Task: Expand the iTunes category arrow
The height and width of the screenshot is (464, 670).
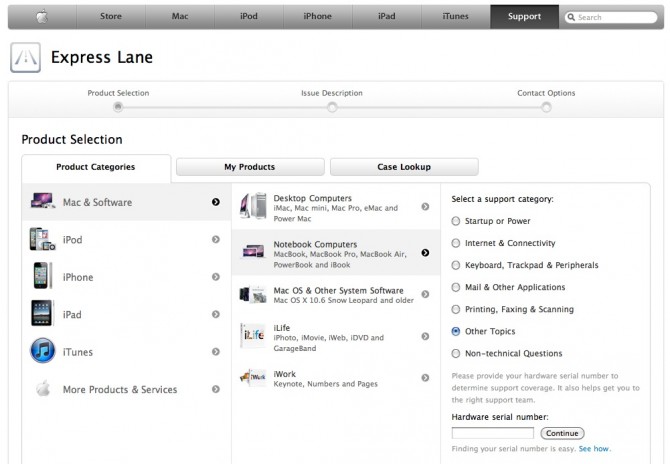Action: (x=216, y=352)
